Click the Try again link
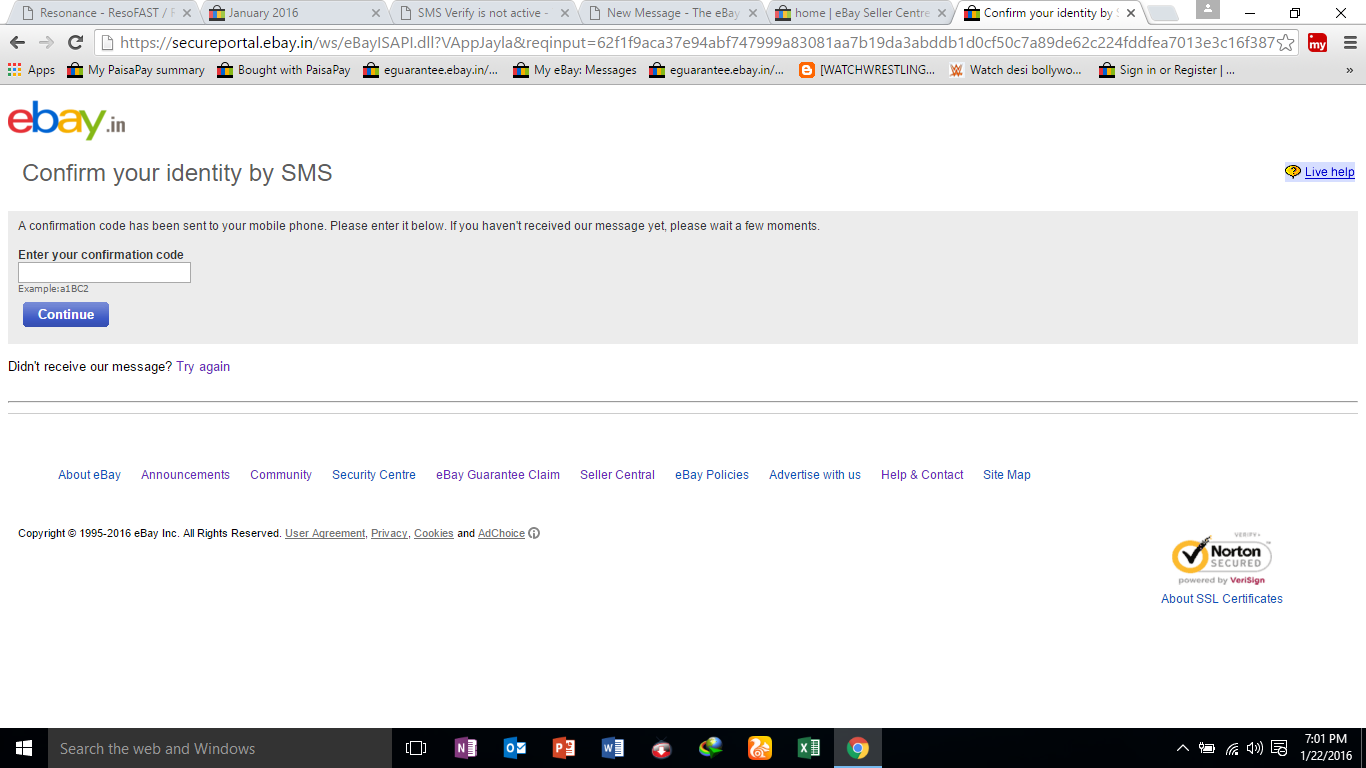The image size is (1366, 768). point(203,367)
